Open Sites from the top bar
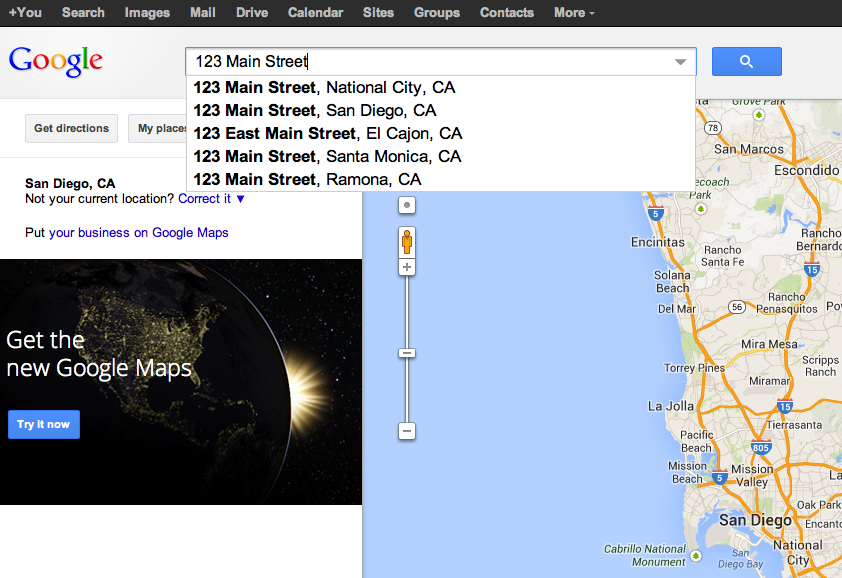 [378, 12]
